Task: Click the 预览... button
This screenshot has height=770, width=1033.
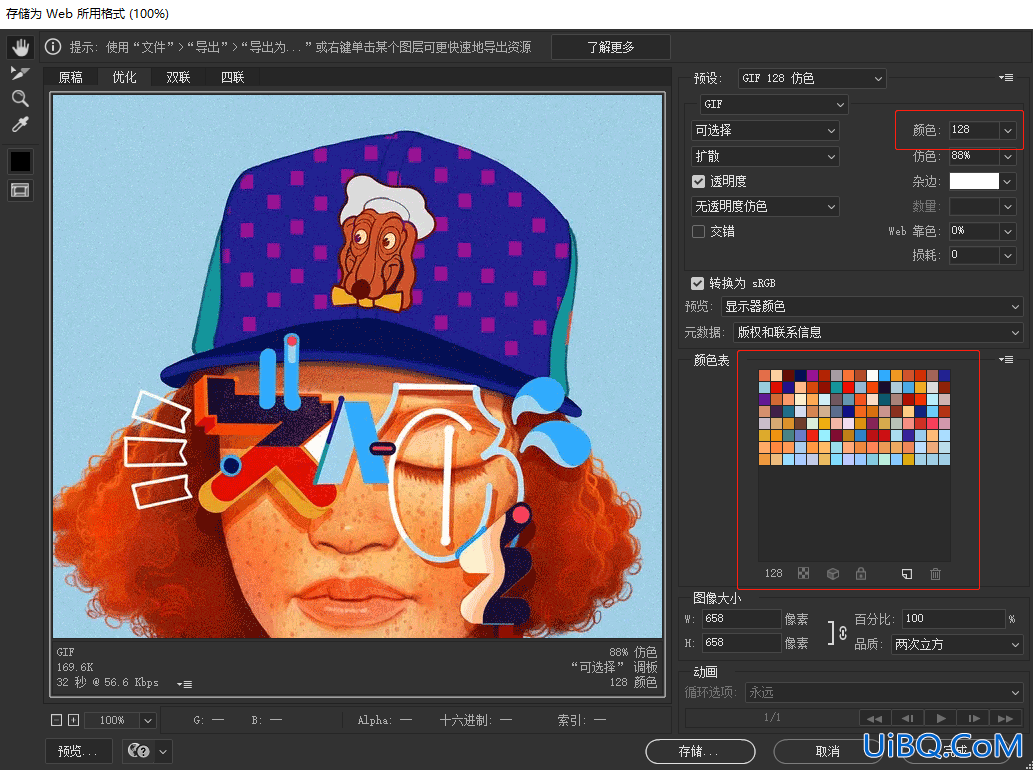Action: [x=78, y=751]
